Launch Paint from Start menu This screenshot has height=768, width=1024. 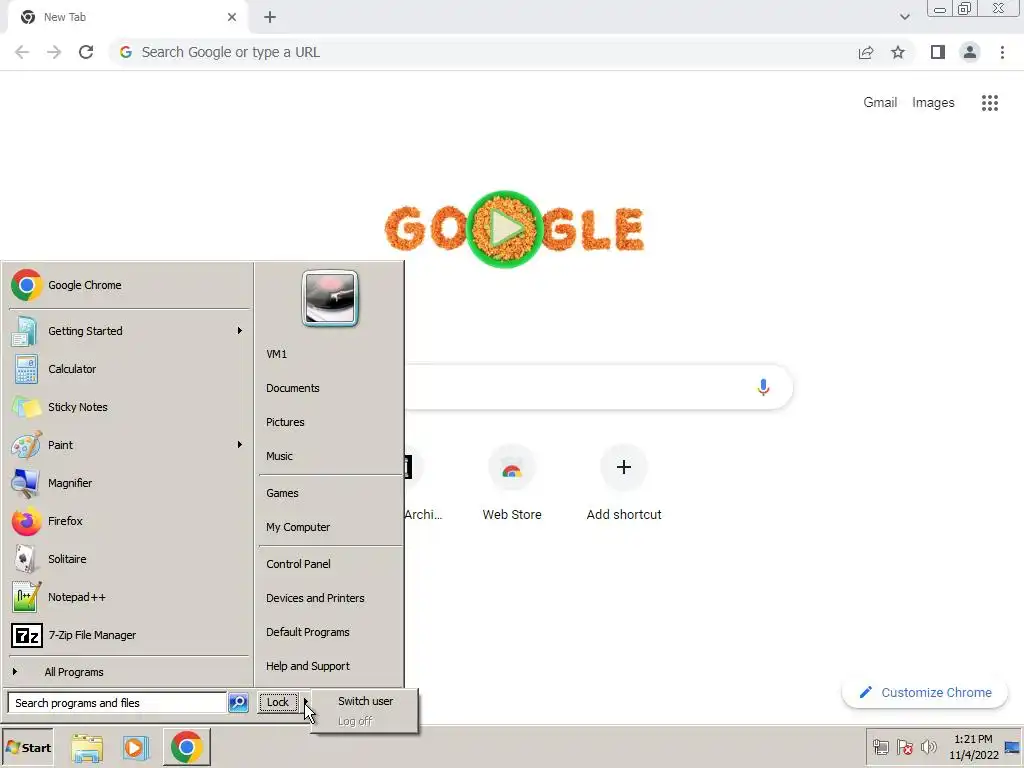coord(129,445)
